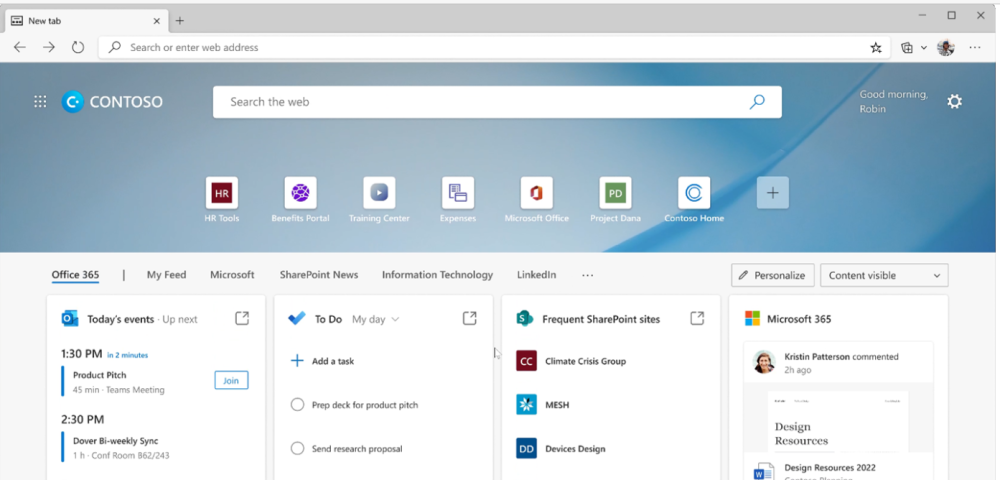The width and height of the screenshot is (1000, 480).
Task: Click the Outlook icon on events card
Action: (x=70, y=319)
